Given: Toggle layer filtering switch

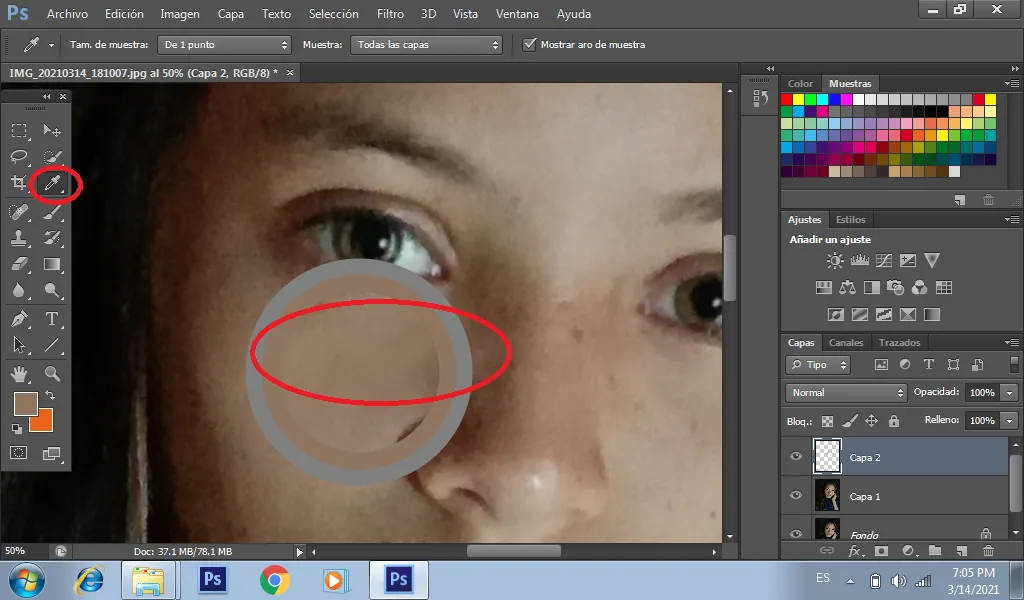Looking at the screenshot, I should tap(1014, 364).
